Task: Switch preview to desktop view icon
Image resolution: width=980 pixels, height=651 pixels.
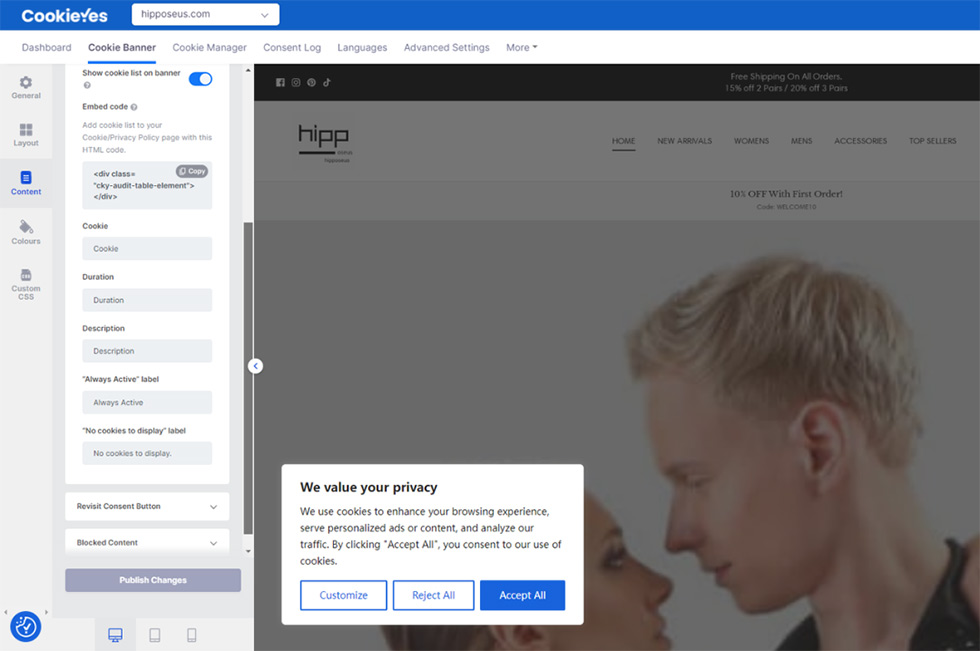Action: [115, 635]
